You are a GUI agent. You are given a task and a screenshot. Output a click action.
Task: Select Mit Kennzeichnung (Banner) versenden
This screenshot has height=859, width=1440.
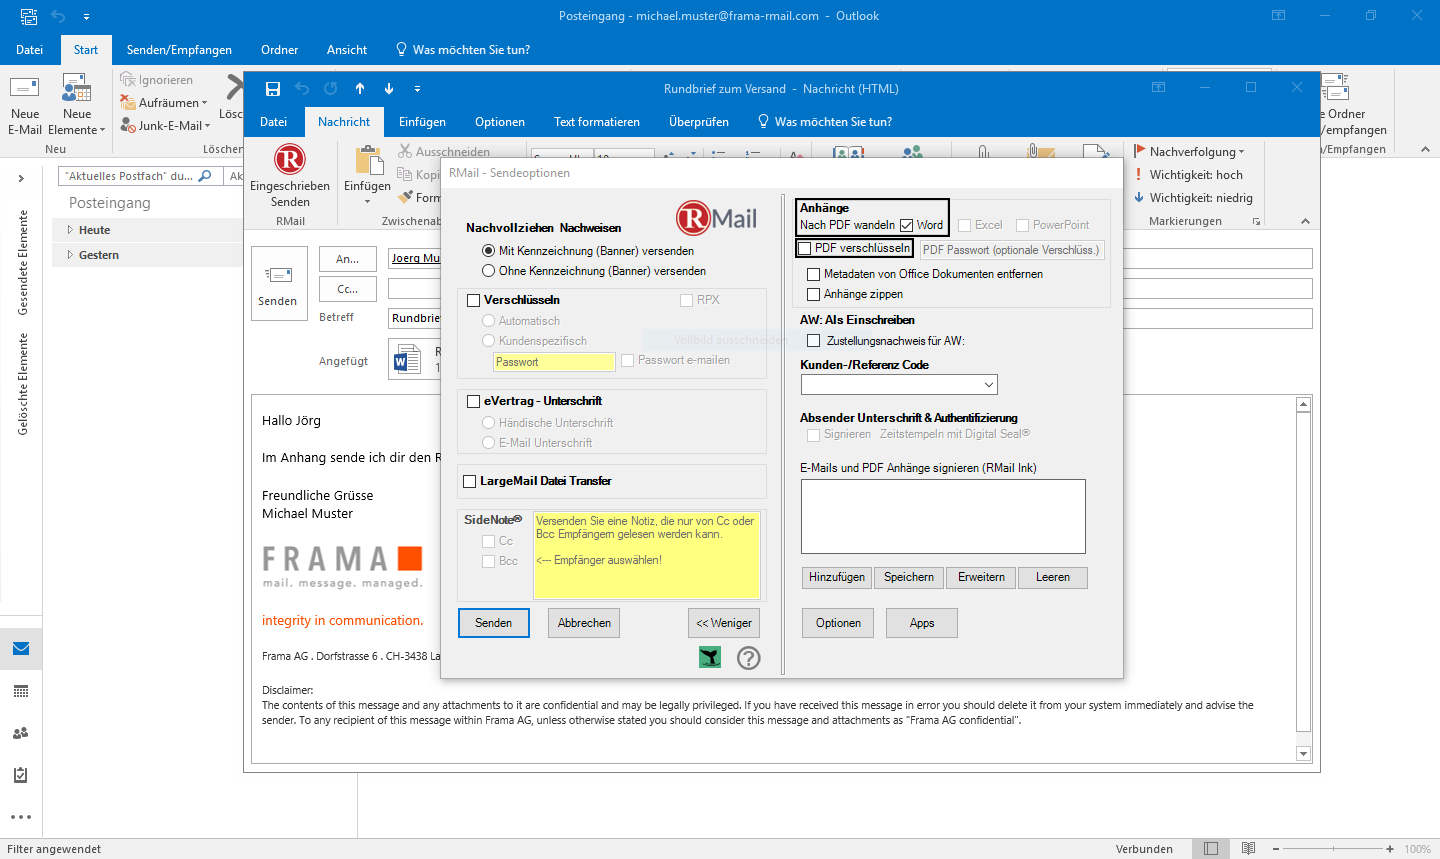pos(588,251)
